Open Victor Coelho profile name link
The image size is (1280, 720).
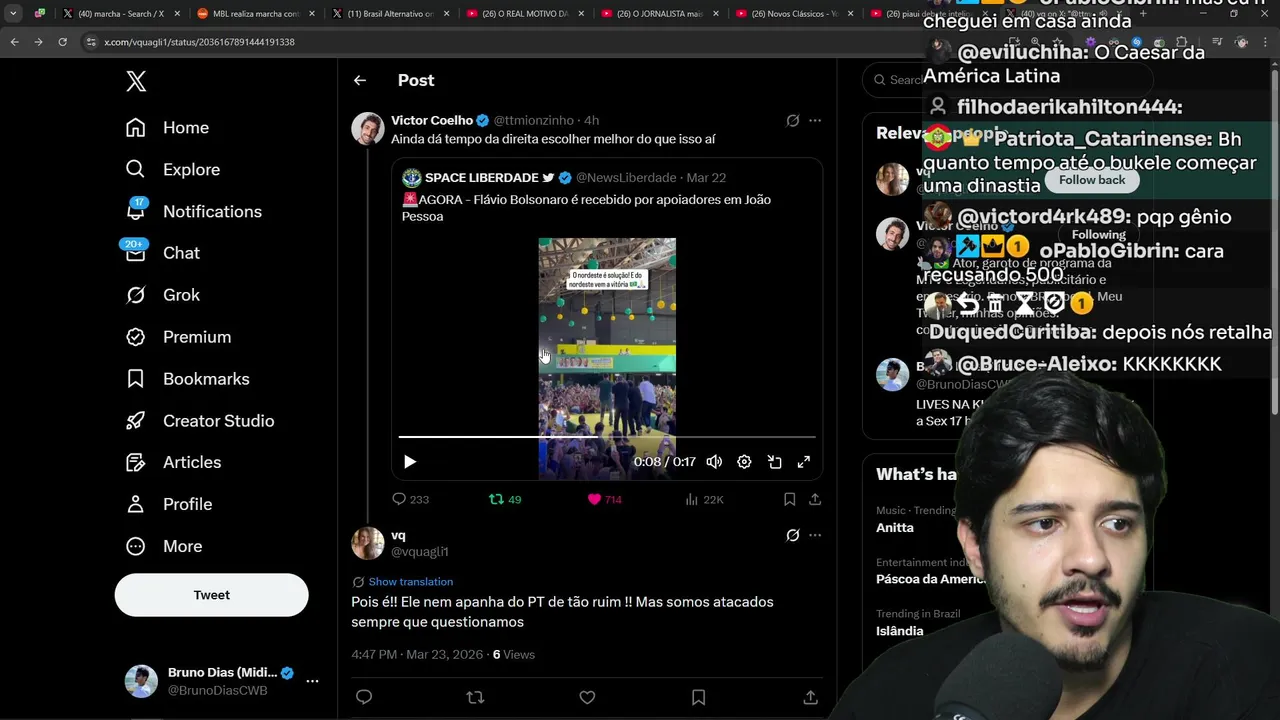click(432, 120)
